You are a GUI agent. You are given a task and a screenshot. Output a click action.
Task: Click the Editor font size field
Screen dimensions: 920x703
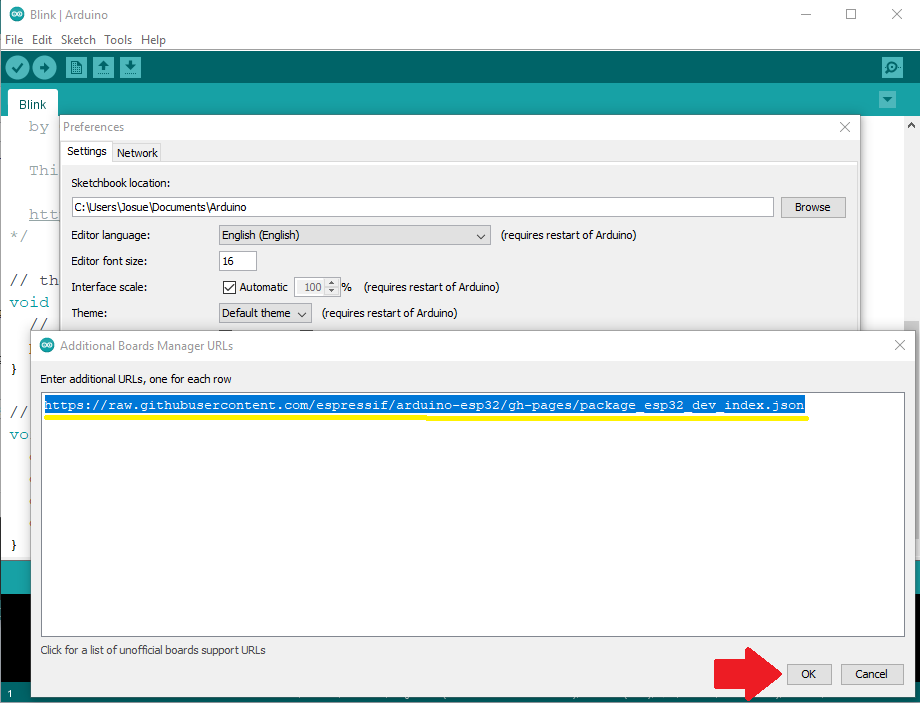coord(238,261)
